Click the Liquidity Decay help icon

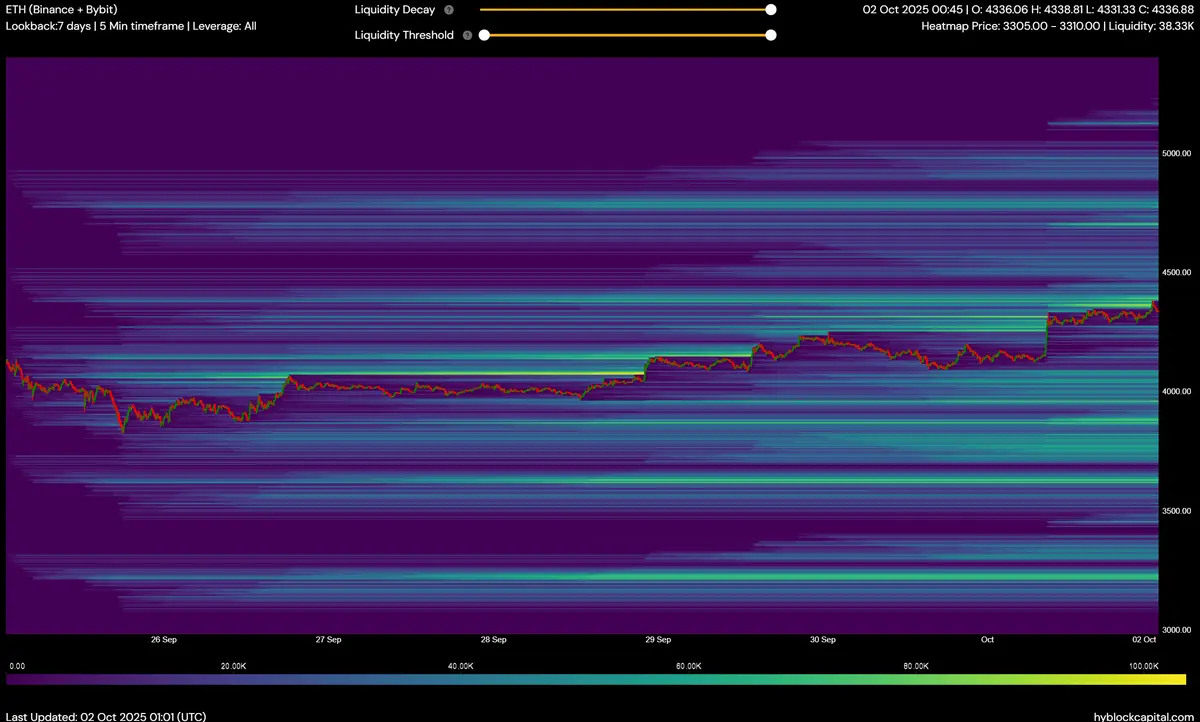(x=448, y=10)
